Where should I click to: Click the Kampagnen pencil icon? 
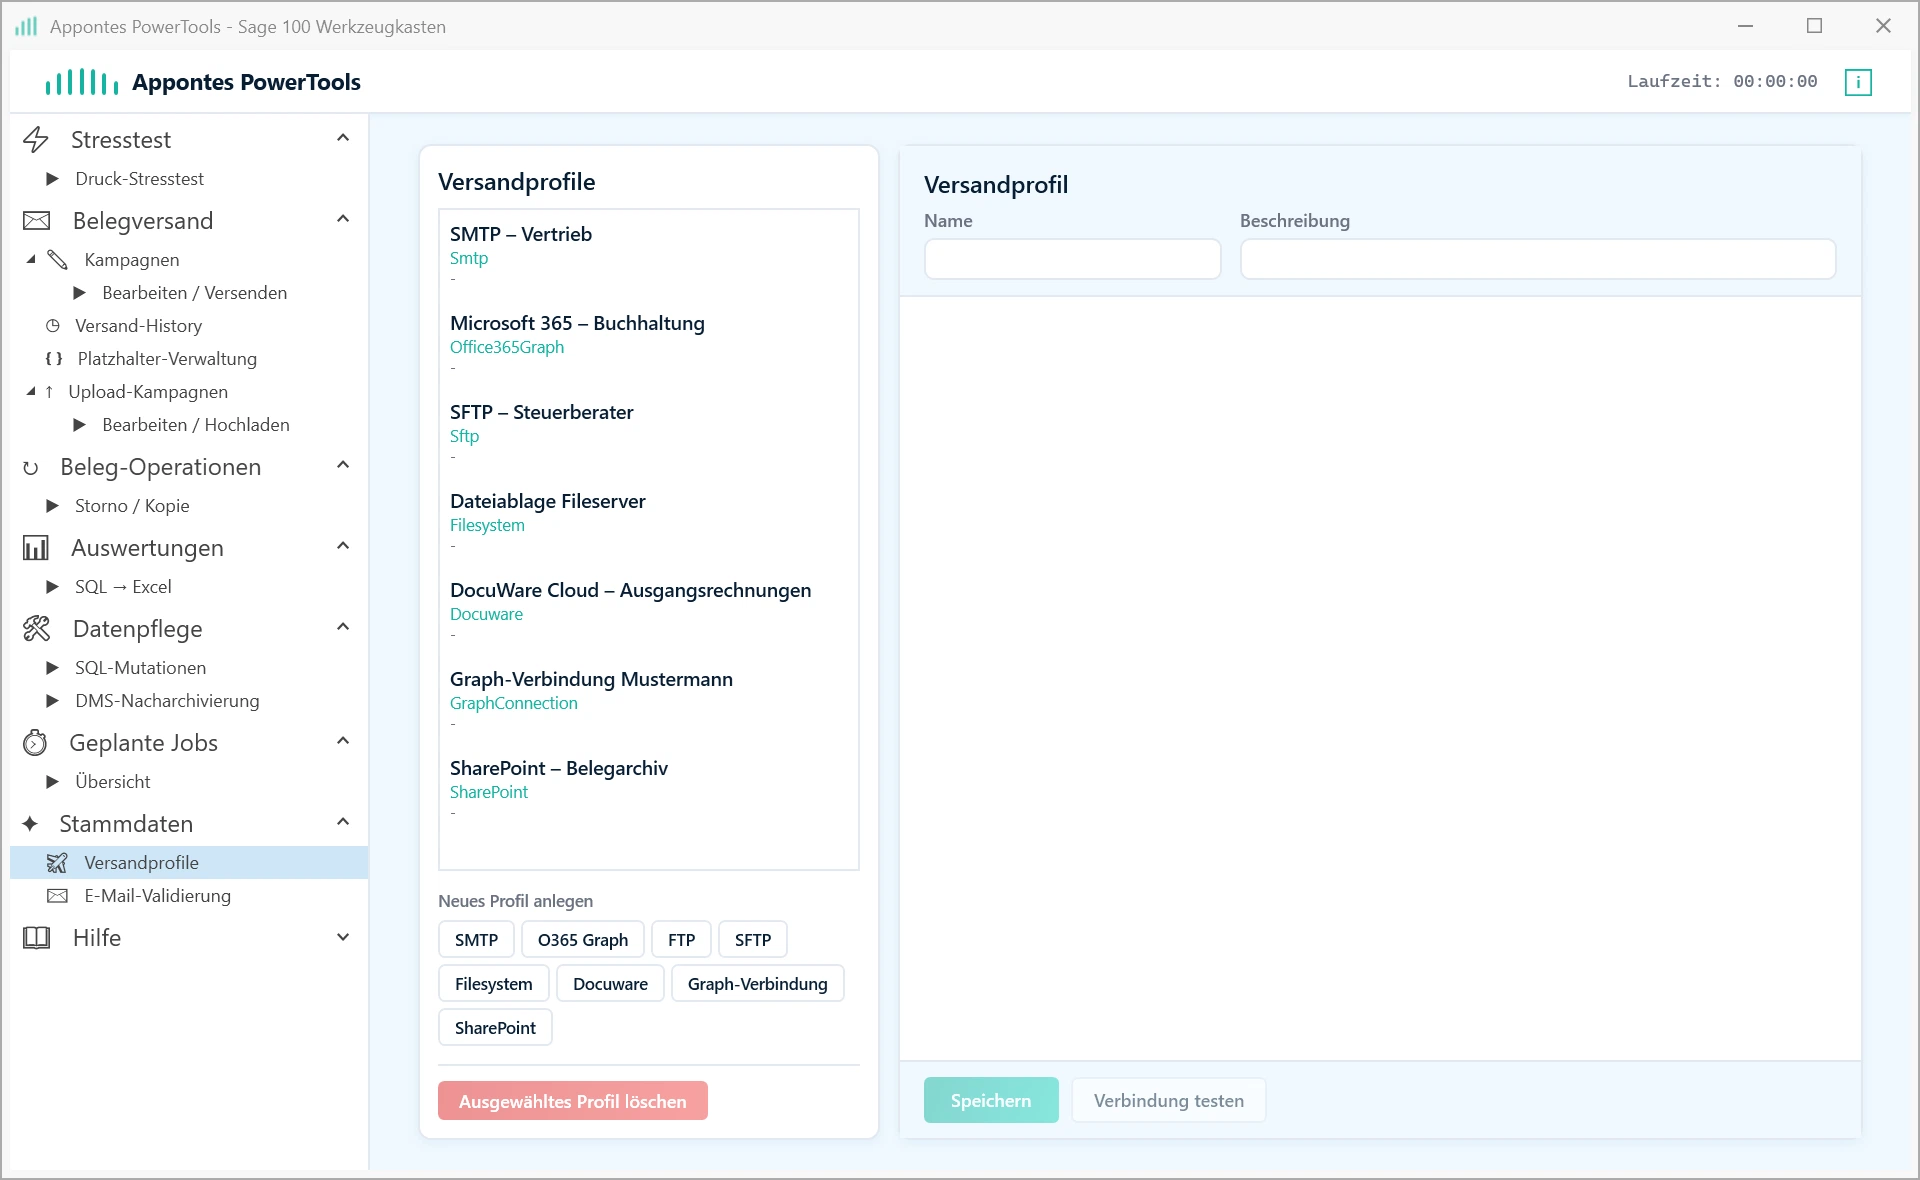point(58,260)
